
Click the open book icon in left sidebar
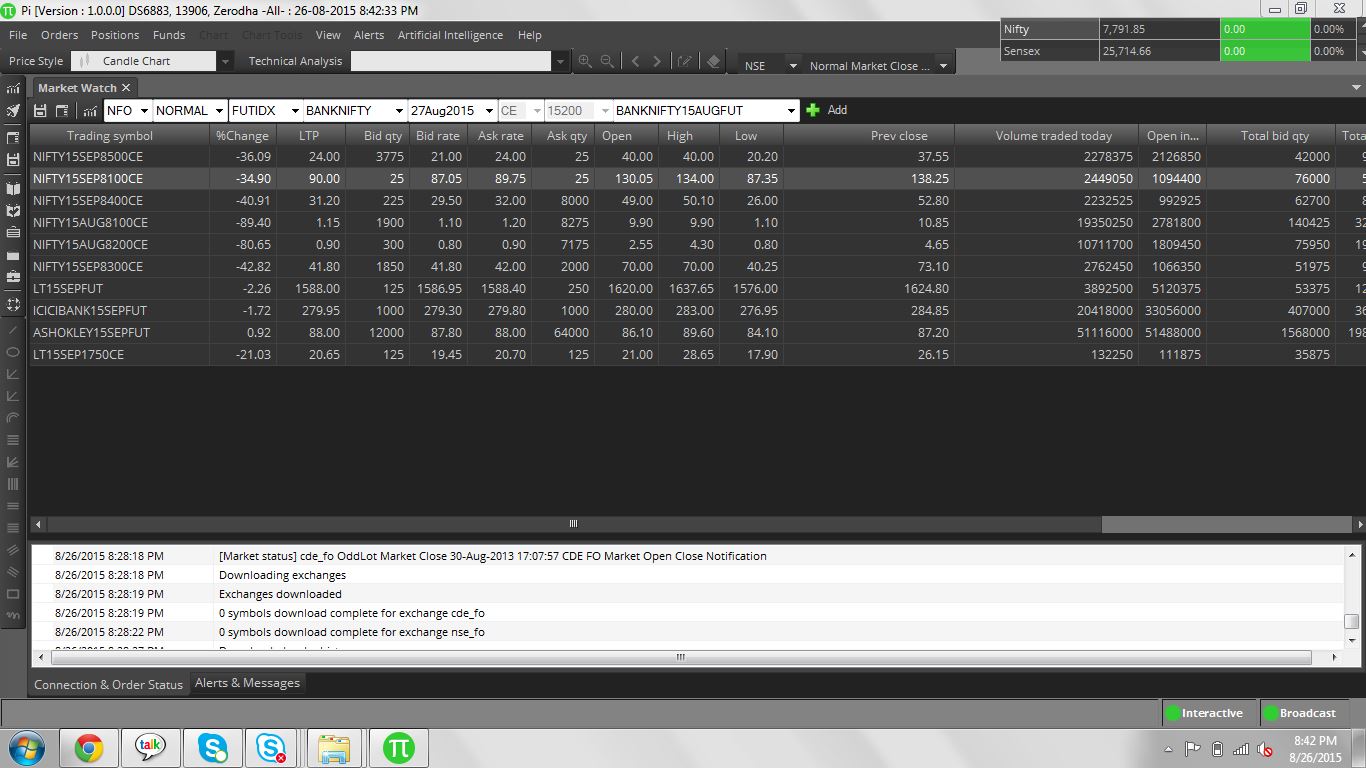pos(13,188)
